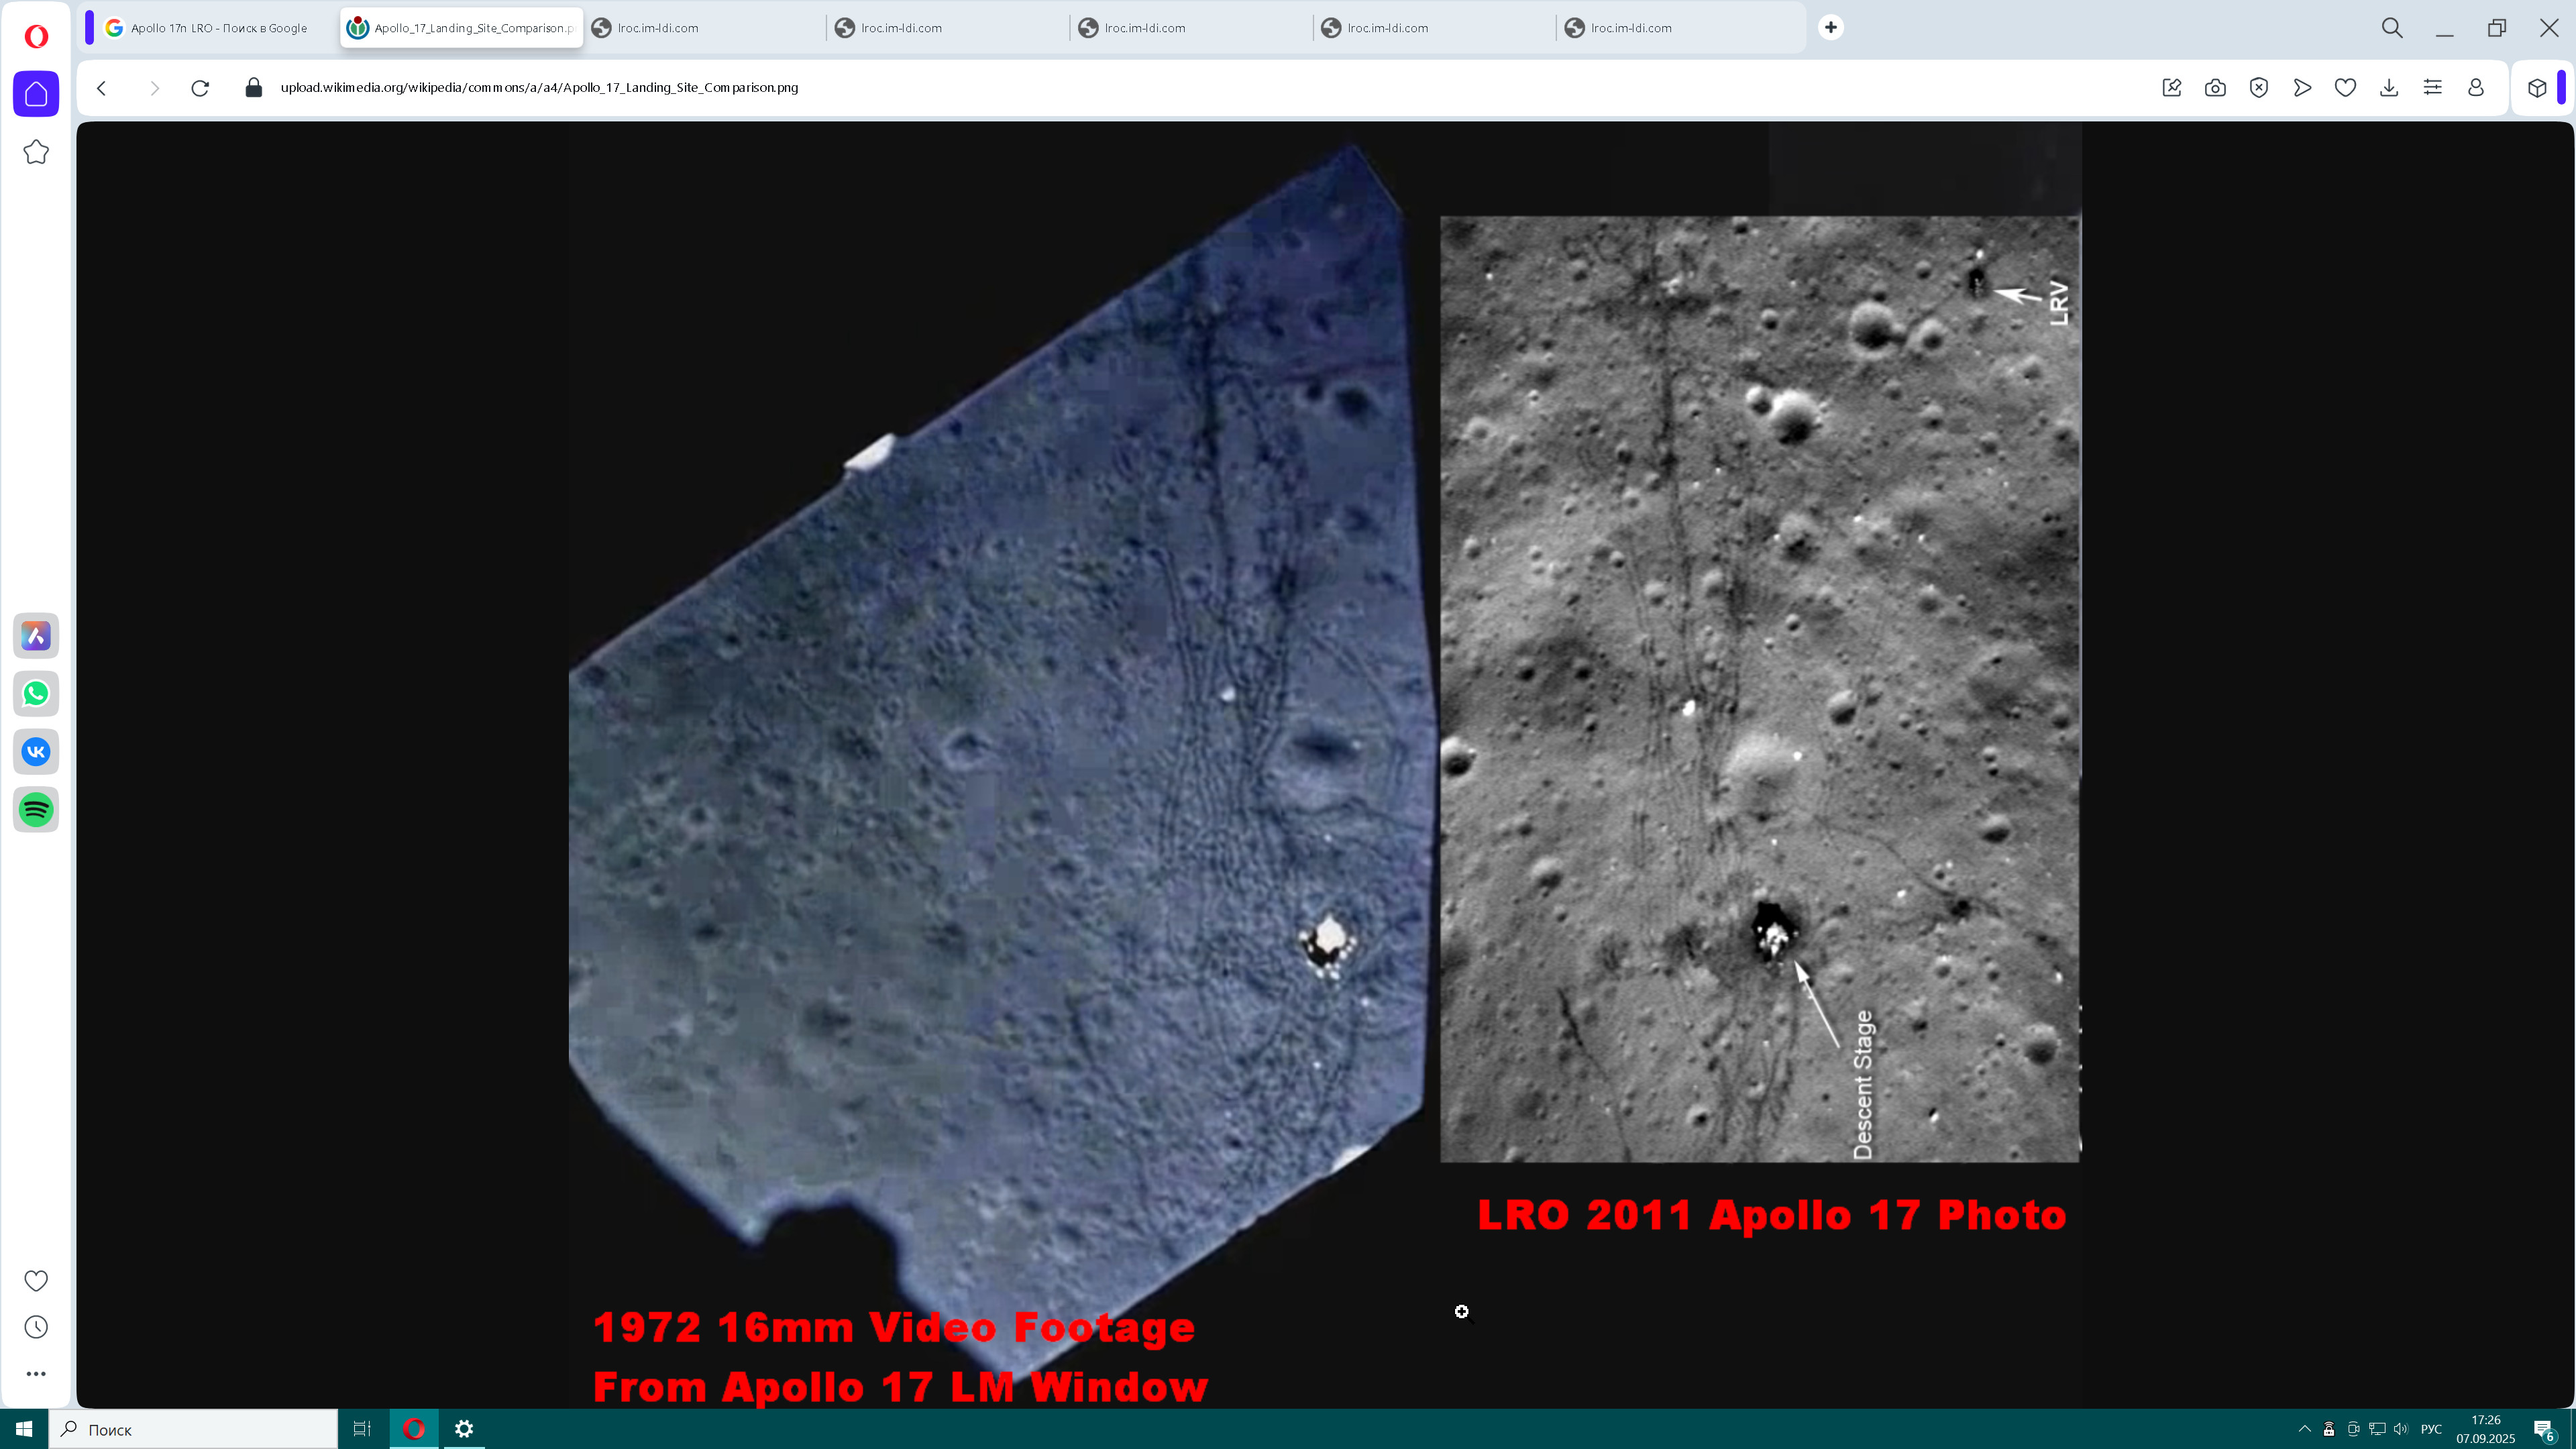
Task: Expand sidebar three-dots more menu
Action: tap(36, 1374)
